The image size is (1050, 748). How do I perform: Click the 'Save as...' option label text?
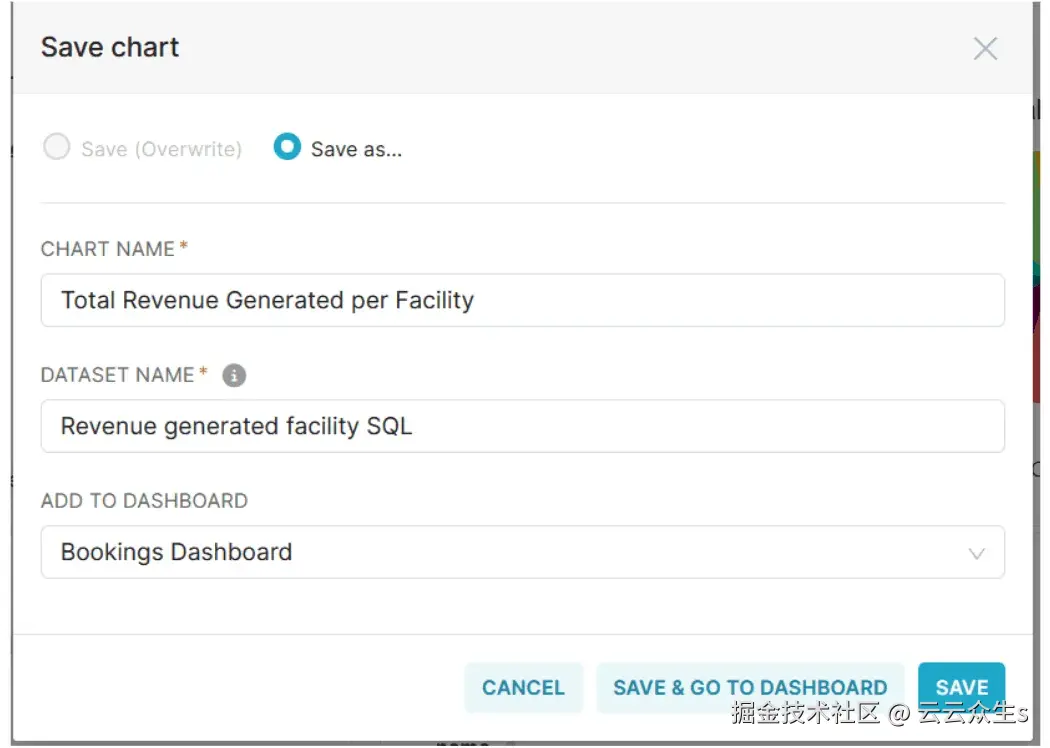point(356,150)
